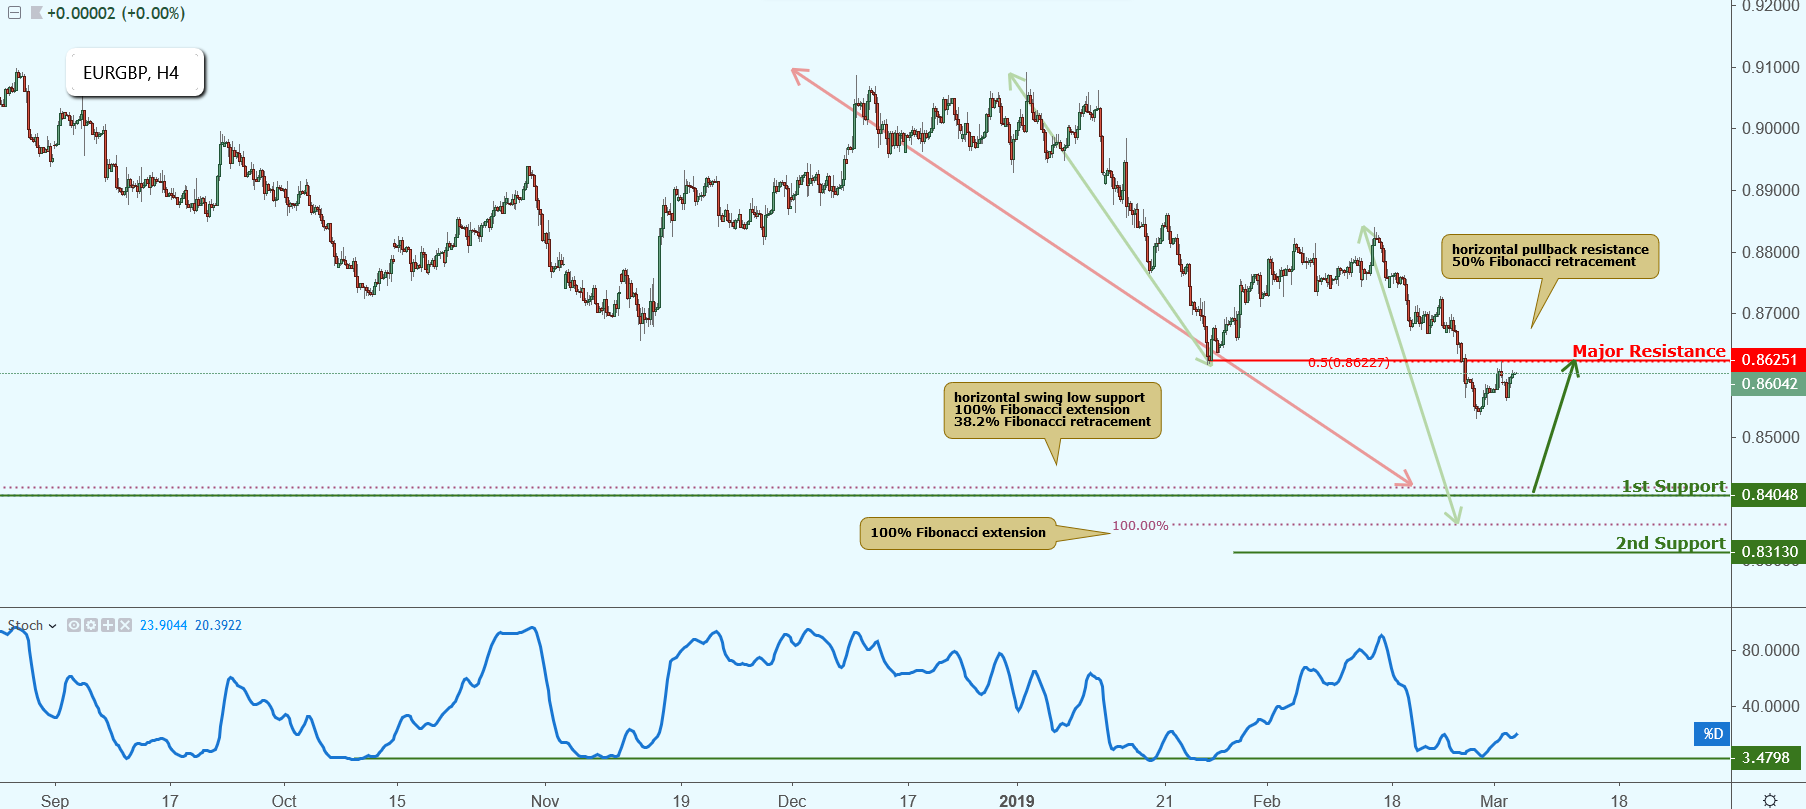The width and height of the screenshot is (1806, 809).
Task: Select the 0.5(0.86227) Fibonacci label
Action: [x=1348, y=363]
